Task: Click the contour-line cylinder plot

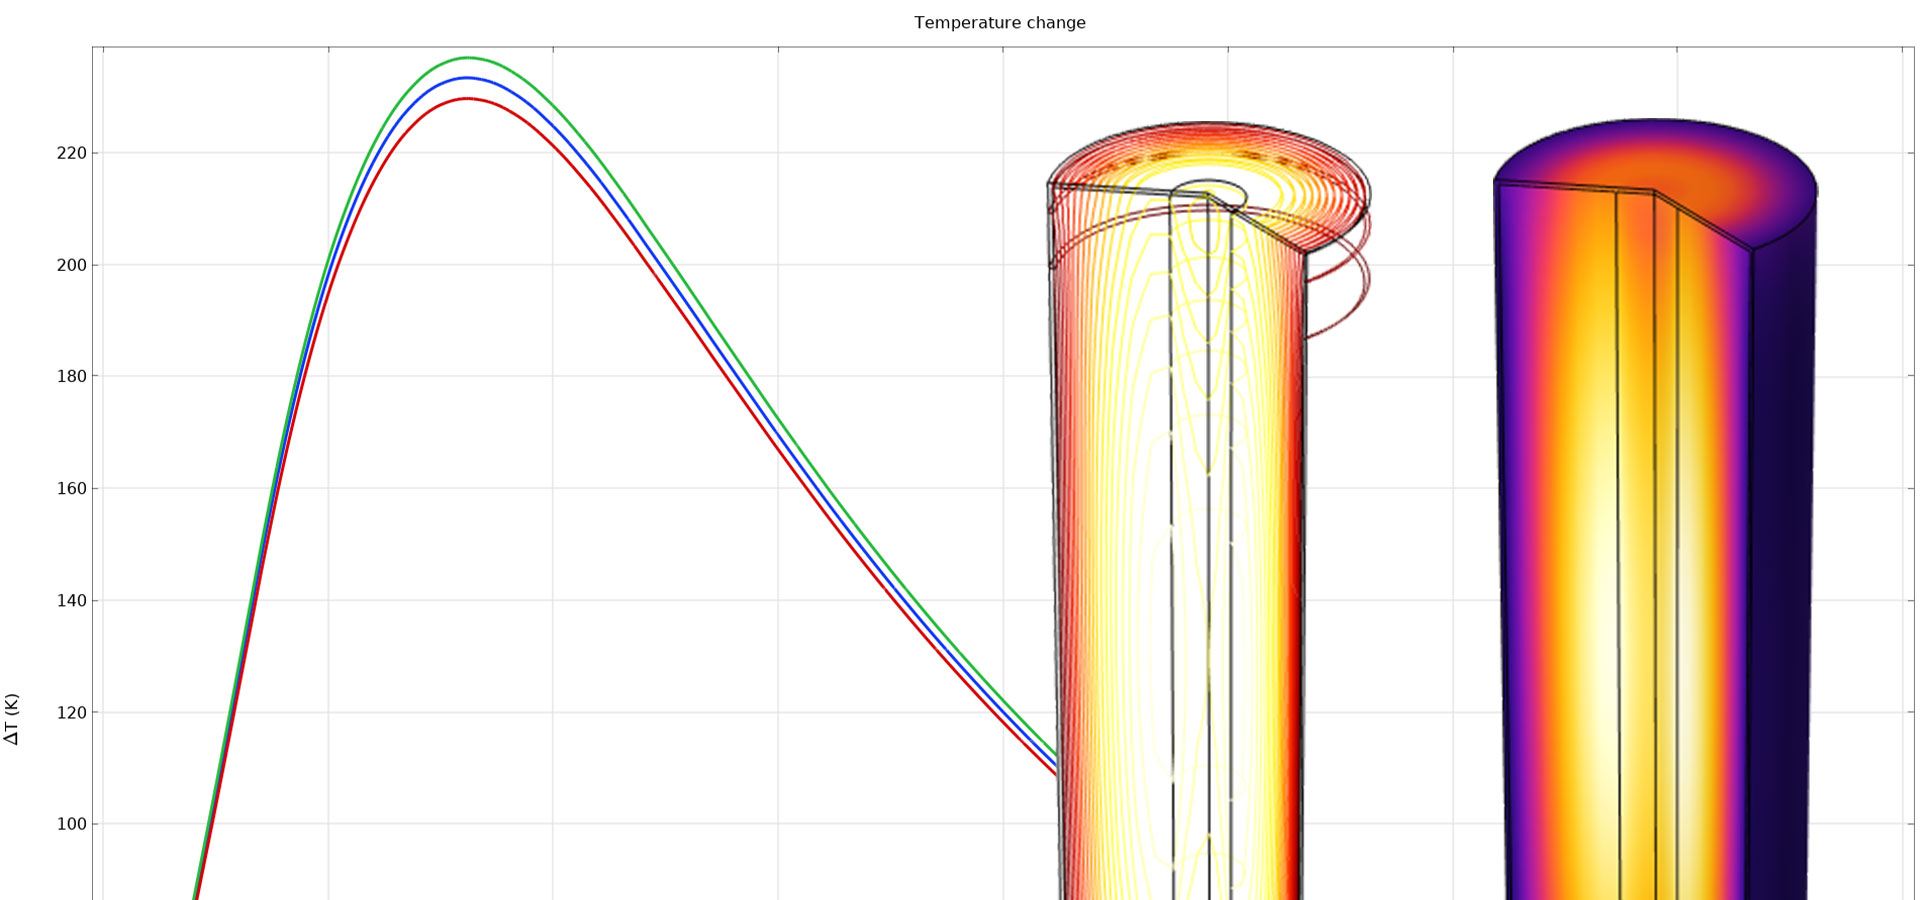Action: 1209,510
